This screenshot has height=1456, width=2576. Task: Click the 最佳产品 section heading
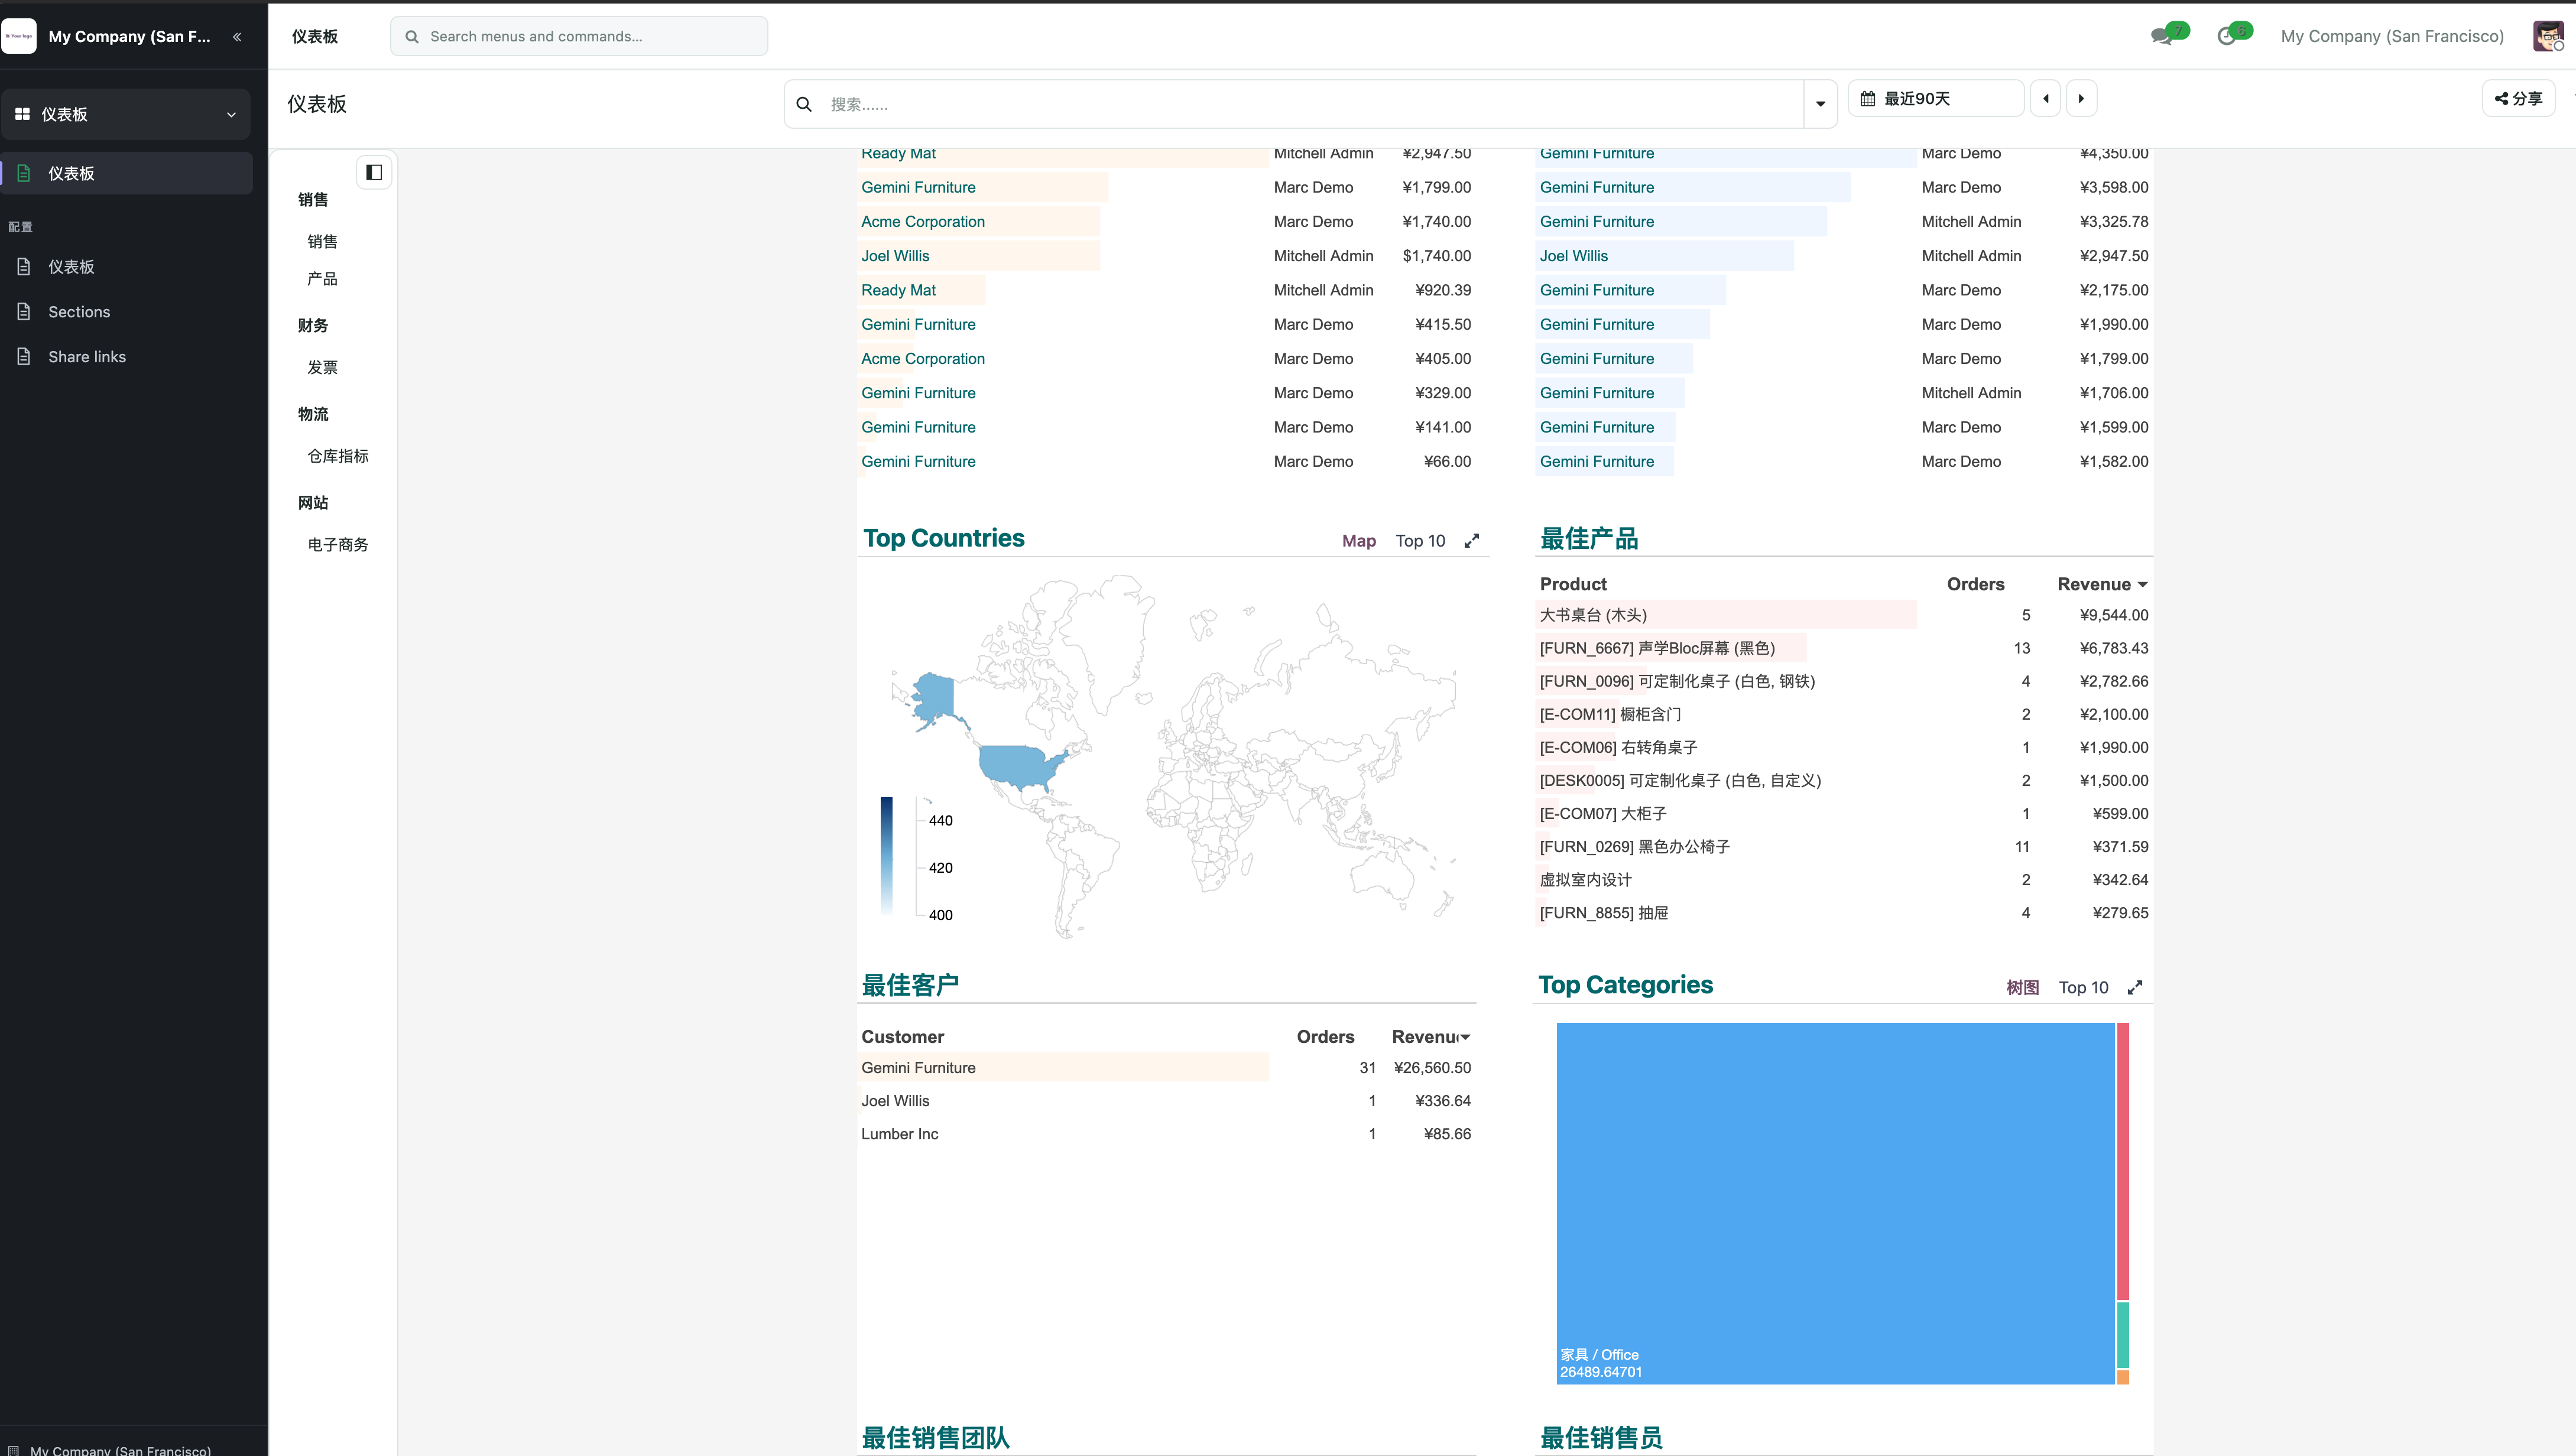(x=1588, y=538)
